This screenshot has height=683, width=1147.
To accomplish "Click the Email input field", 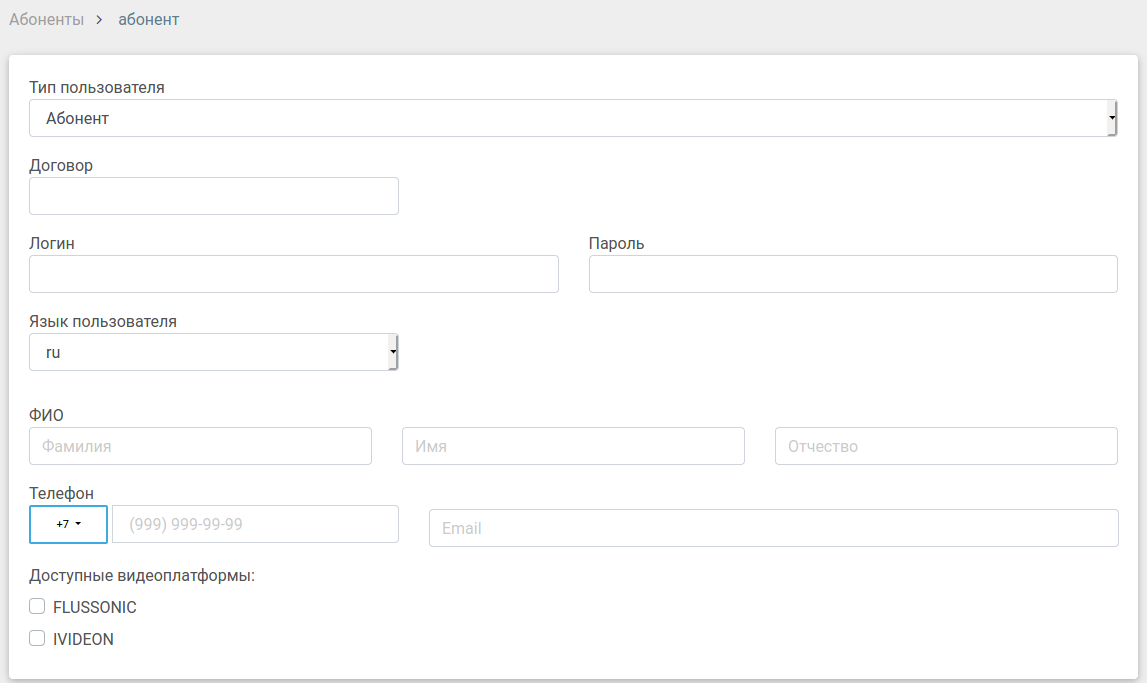I will tap(773, 528).
